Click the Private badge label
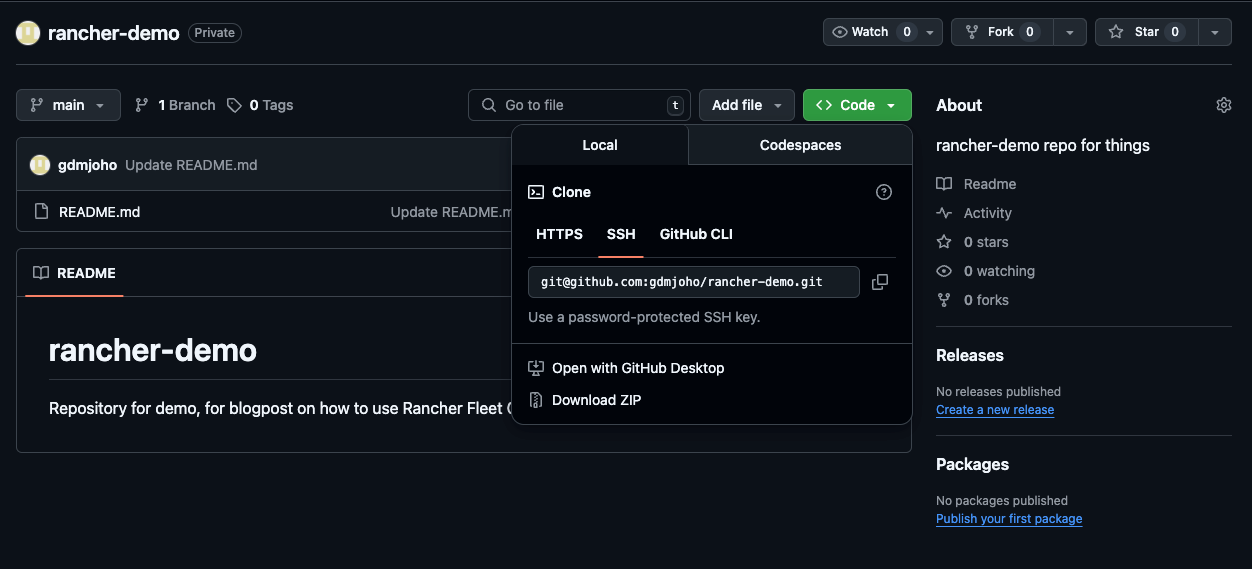Image resolution: width=1252 pixels, height=569 pixels. [215, 33]
